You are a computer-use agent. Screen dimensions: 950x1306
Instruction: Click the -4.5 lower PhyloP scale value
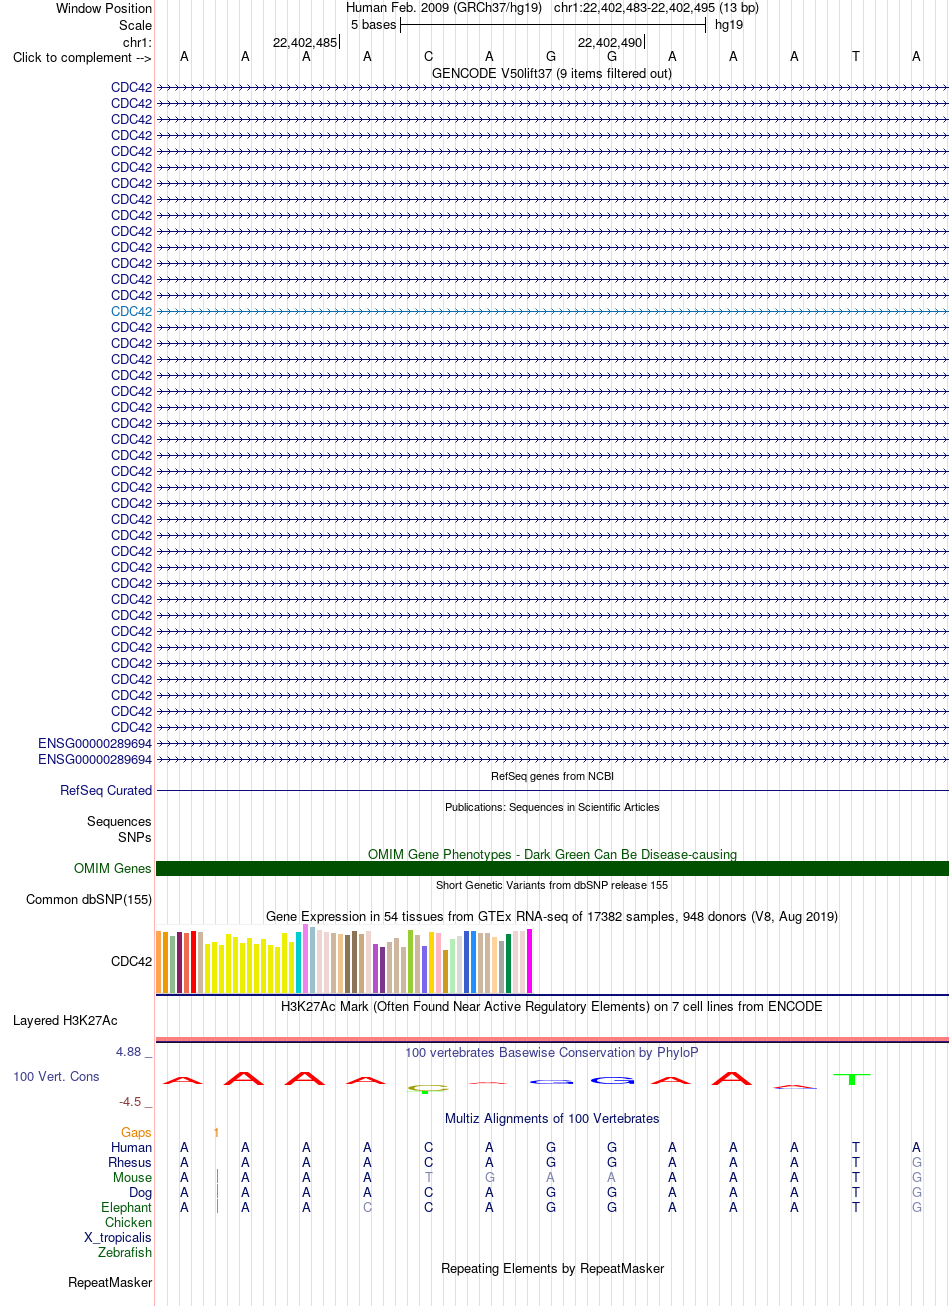click(135, 1102)
